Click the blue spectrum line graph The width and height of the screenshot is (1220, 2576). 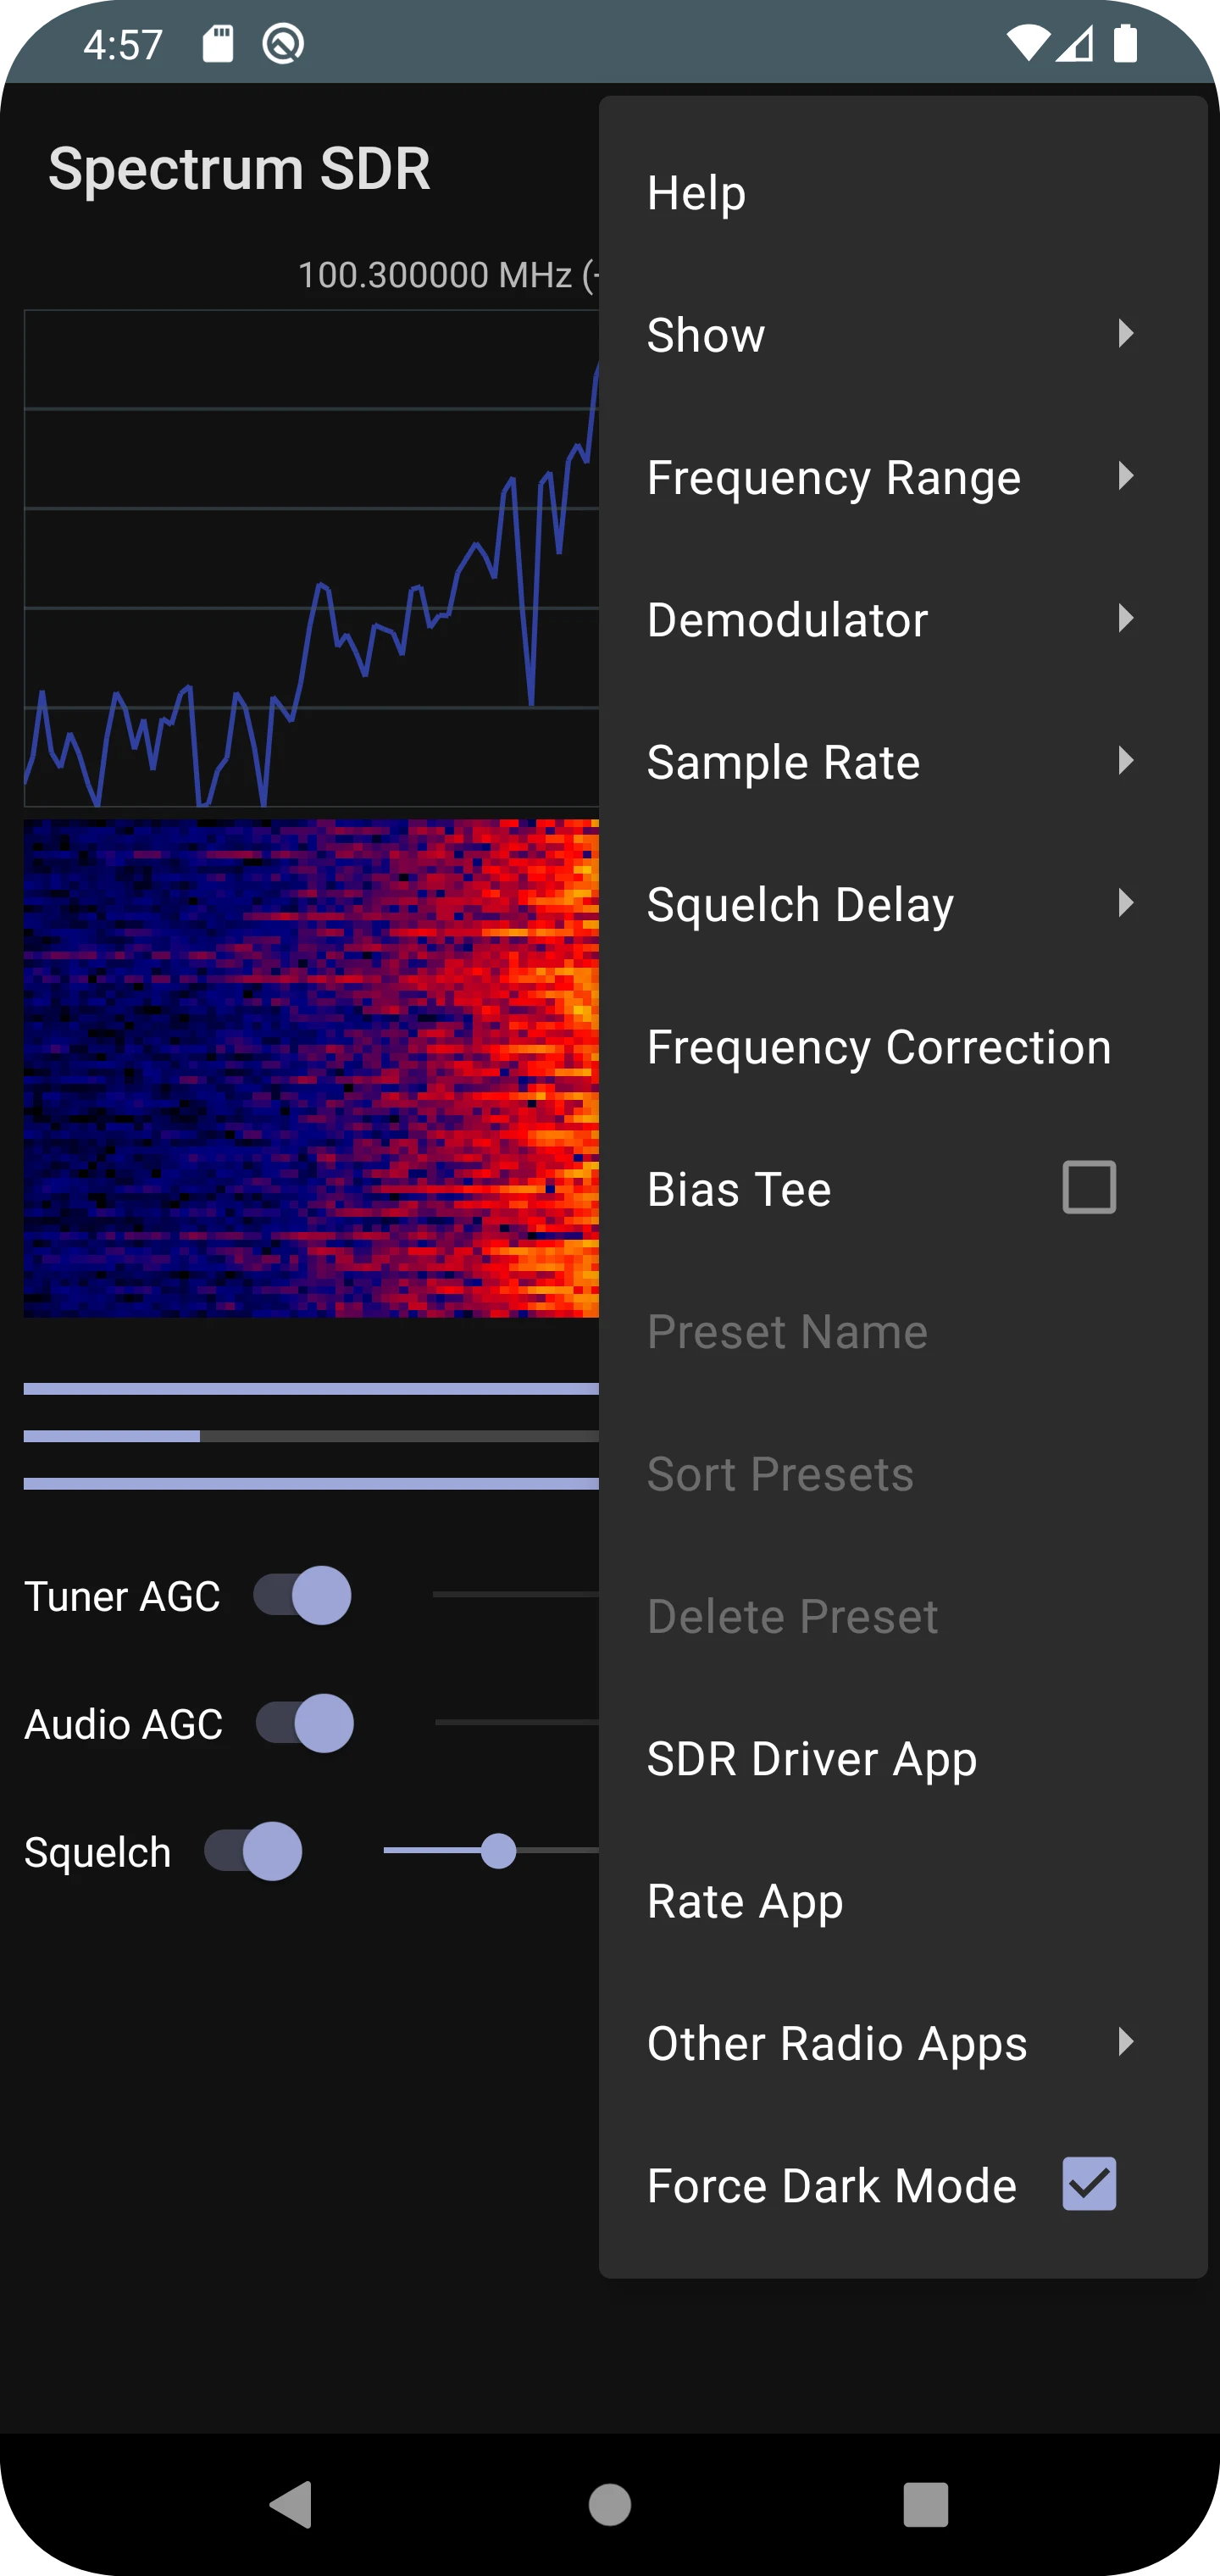[311, 558]
